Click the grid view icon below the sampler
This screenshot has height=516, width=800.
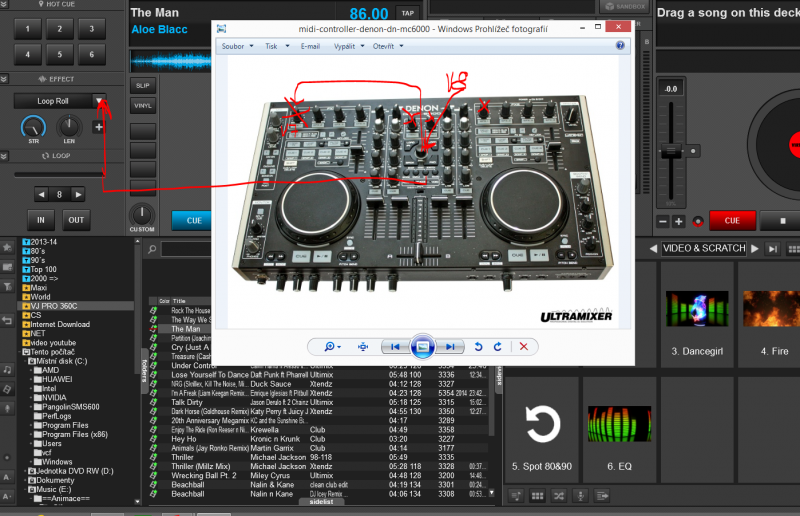(x=537, y=496)
